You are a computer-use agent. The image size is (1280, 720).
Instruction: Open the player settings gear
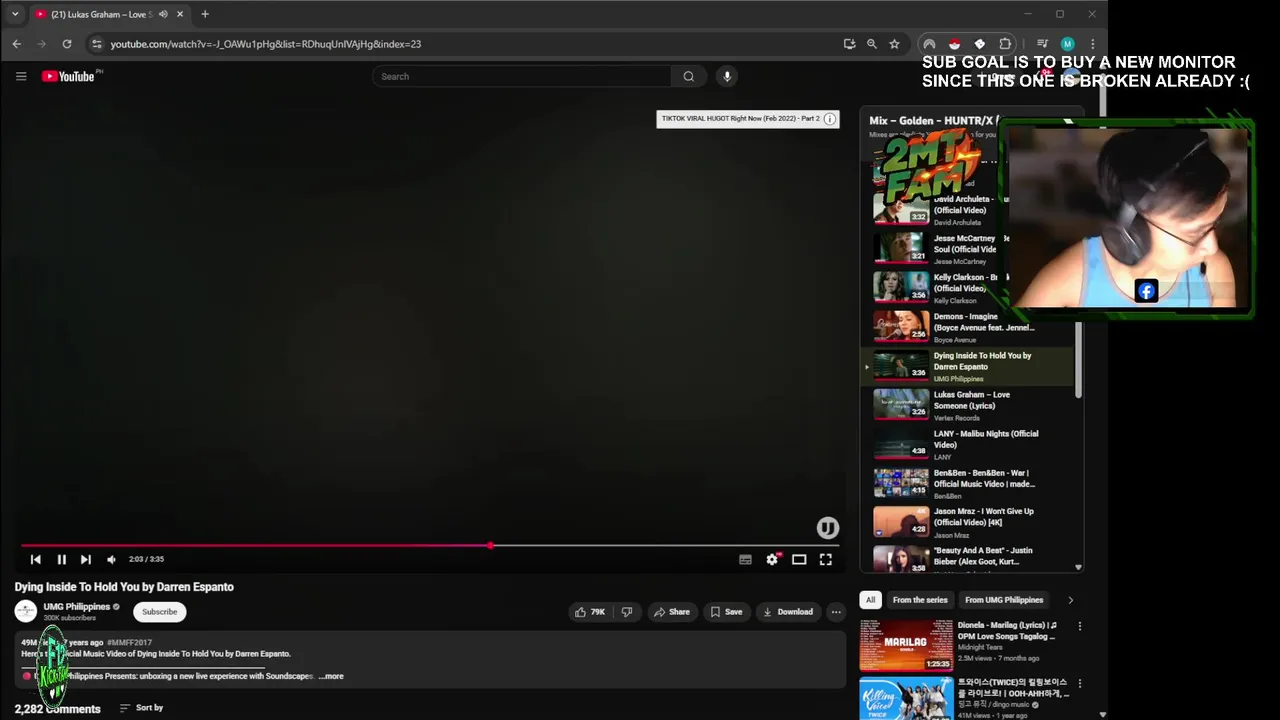pos(772,559)
